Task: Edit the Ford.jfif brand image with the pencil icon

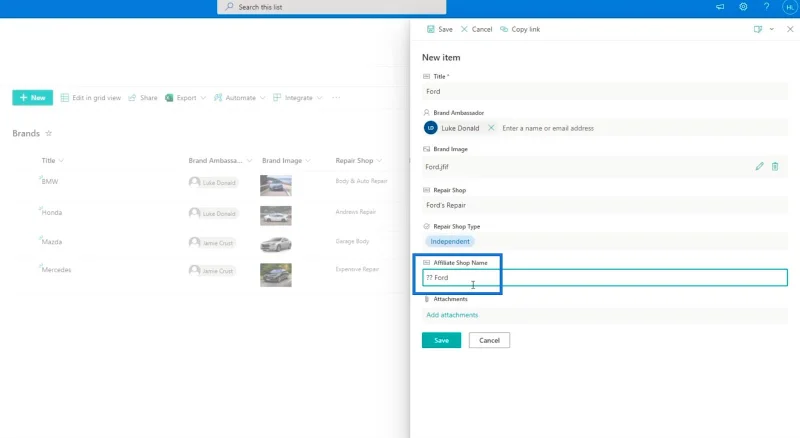Action: pyautogui.click(x=759, y=166)
